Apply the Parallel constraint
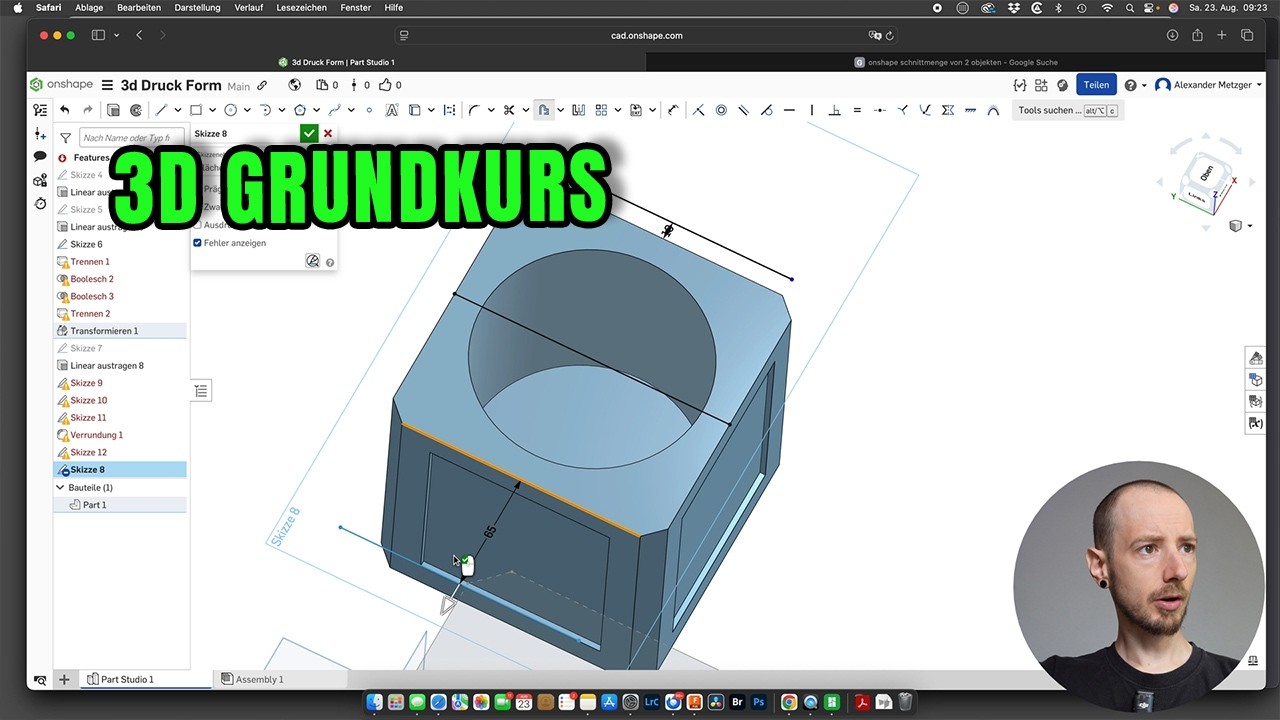The image size is (1280, 720). pos(743,110)
